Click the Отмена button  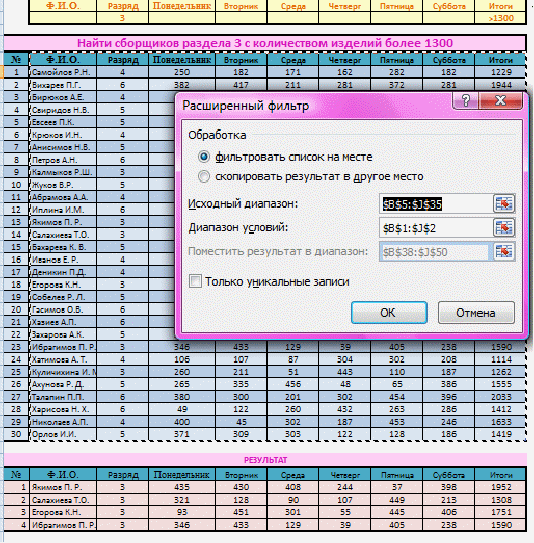pos(476,313)
